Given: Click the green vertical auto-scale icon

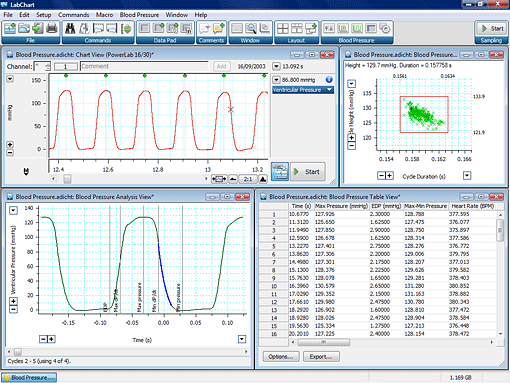Looking at the screenshot, I should pyautogui.click(x=126, y=28).
